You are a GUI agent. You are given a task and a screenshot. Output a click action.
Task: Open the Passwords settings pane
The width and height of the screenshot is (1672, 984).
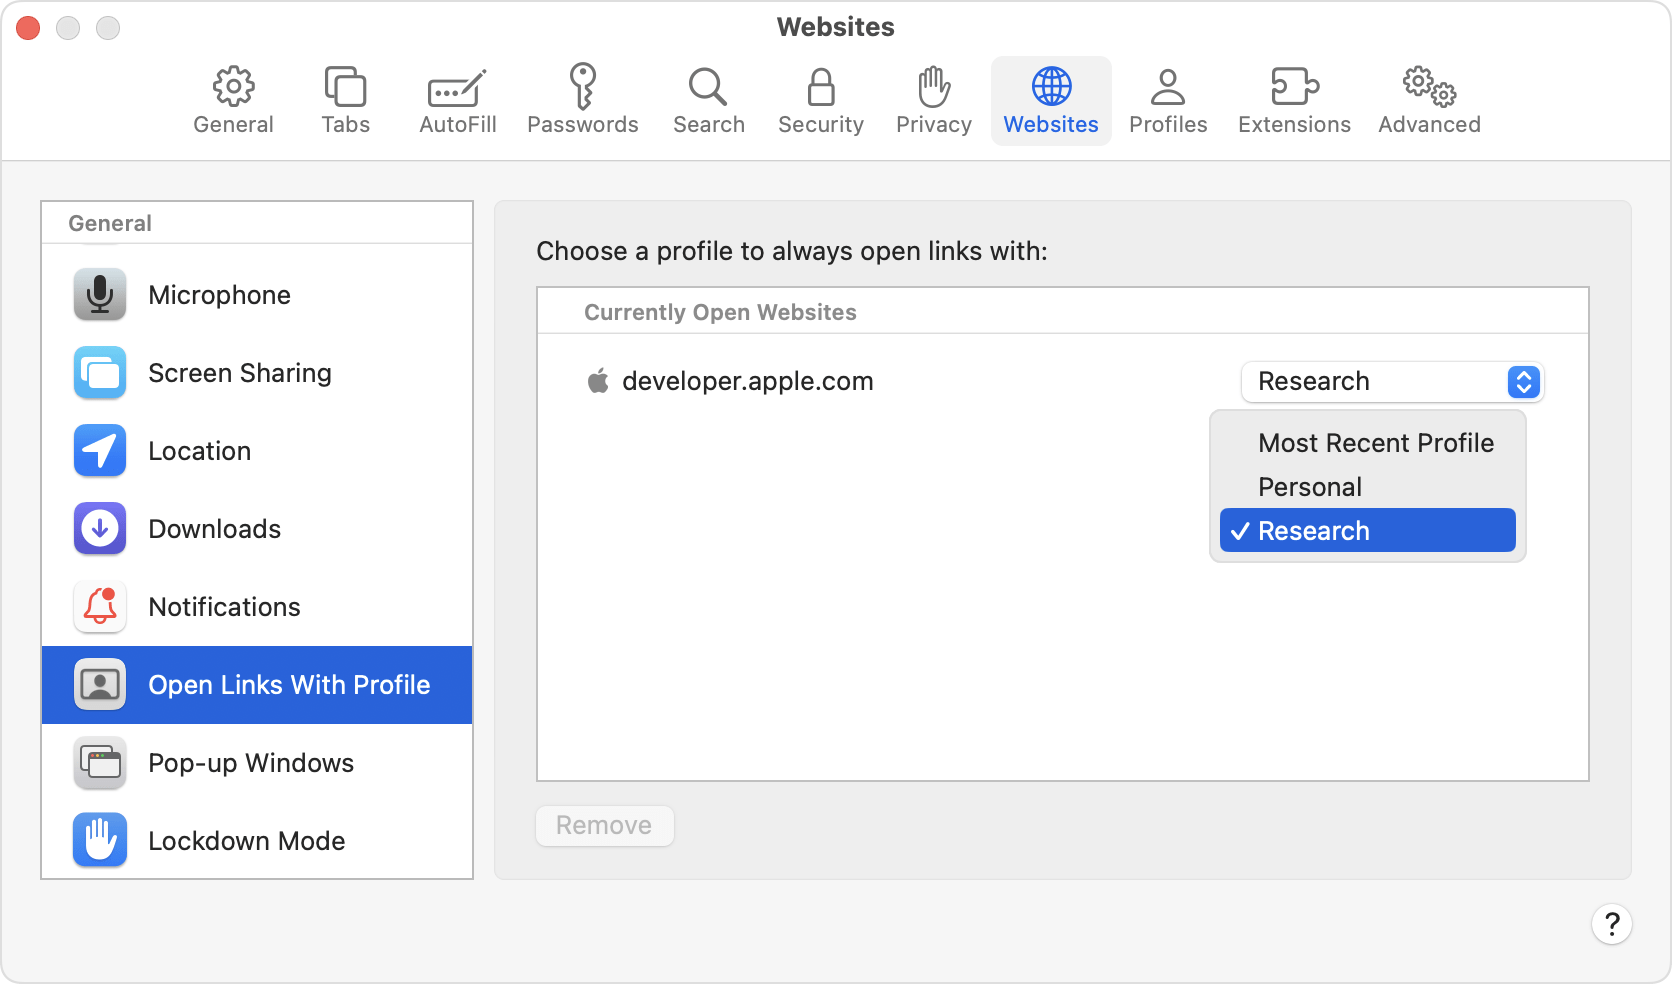[583, 99]
